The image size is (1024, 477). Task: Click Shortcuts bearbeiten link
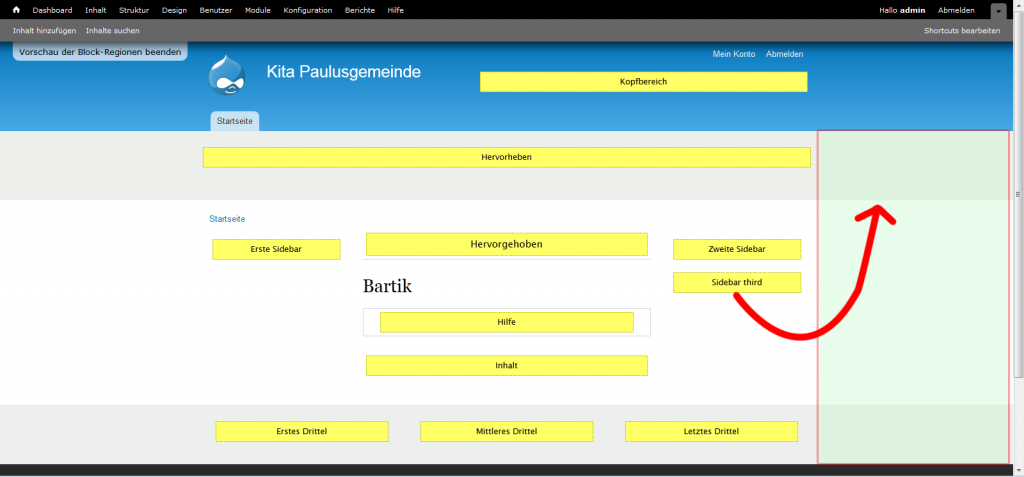point(962,31)
